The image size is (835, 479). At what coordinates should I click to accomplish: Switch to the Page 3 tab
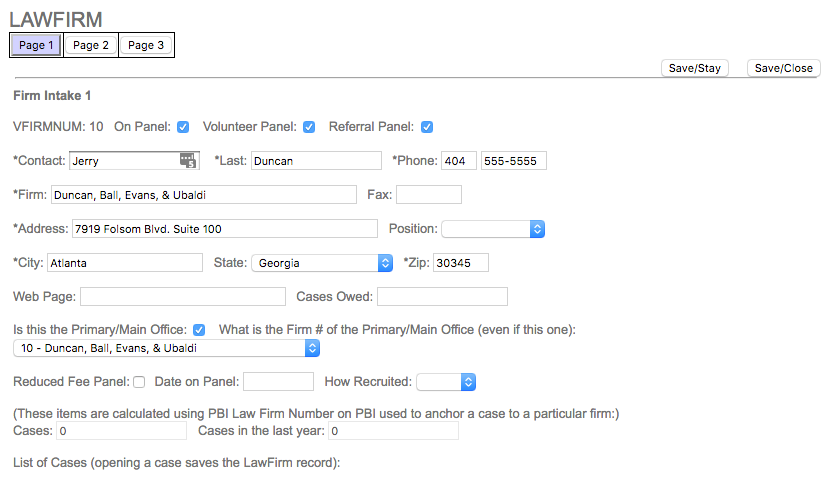146,45
